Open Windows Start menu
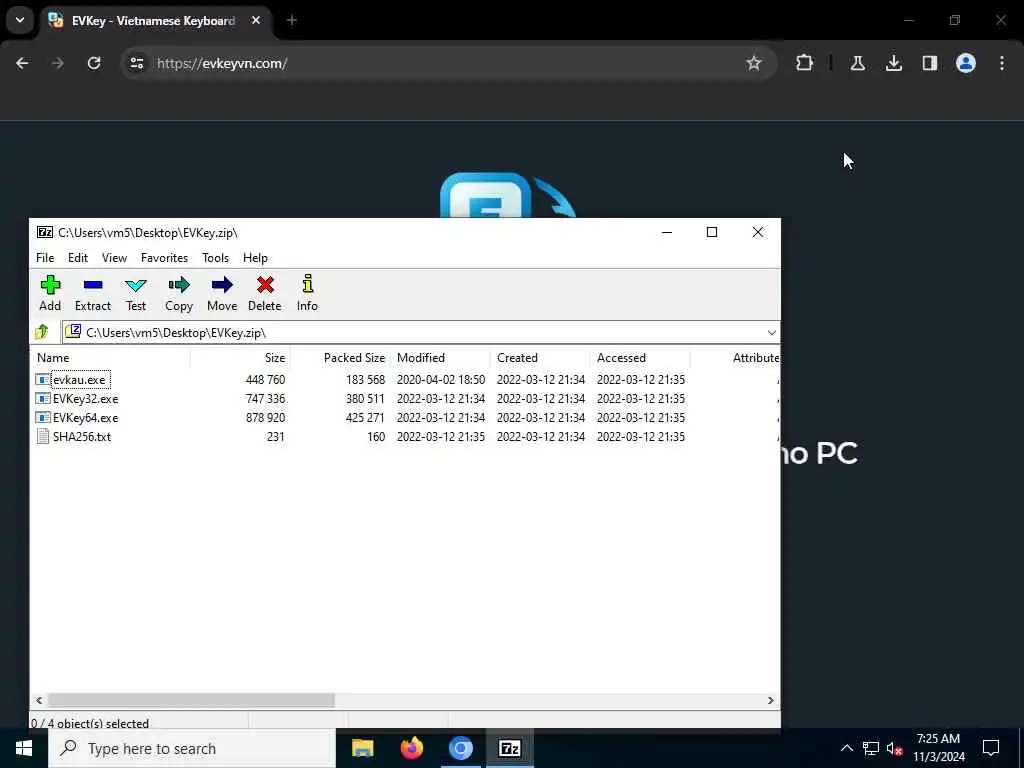1024x768 pixels. pos(24,748)
